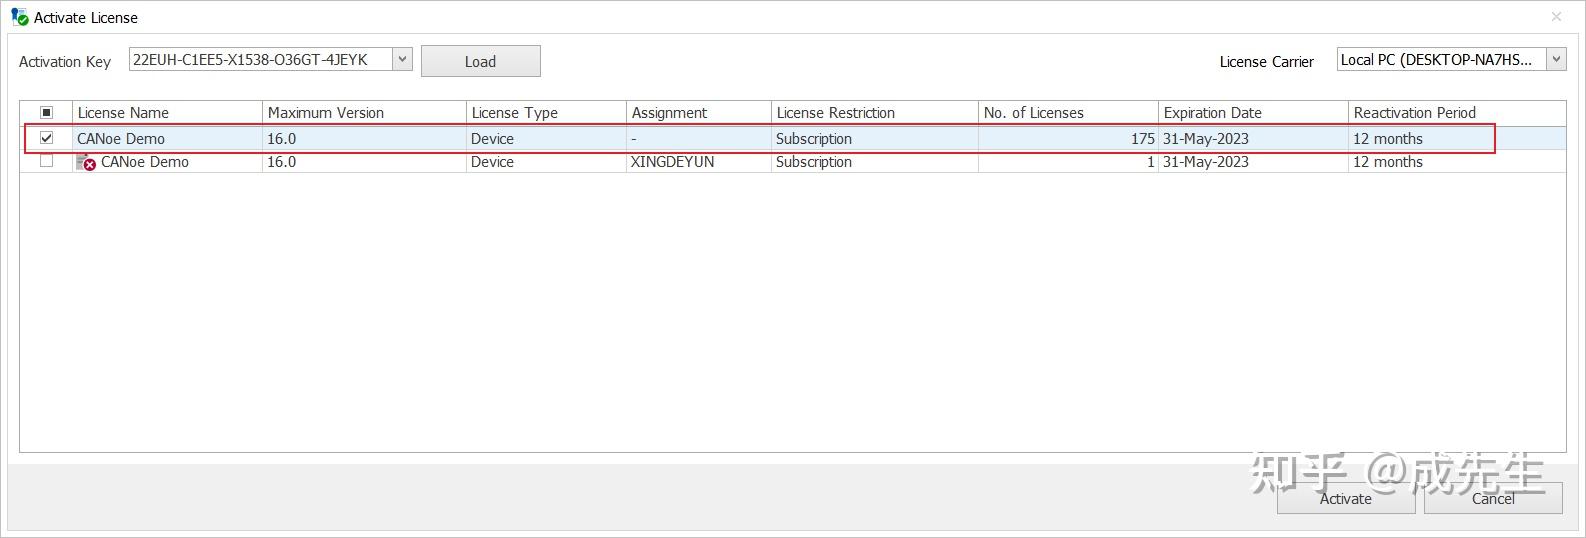Uncheck the CANoe Demo 175-license row
This screenshot has width=1586, height=538.
[x=46, y=138]
